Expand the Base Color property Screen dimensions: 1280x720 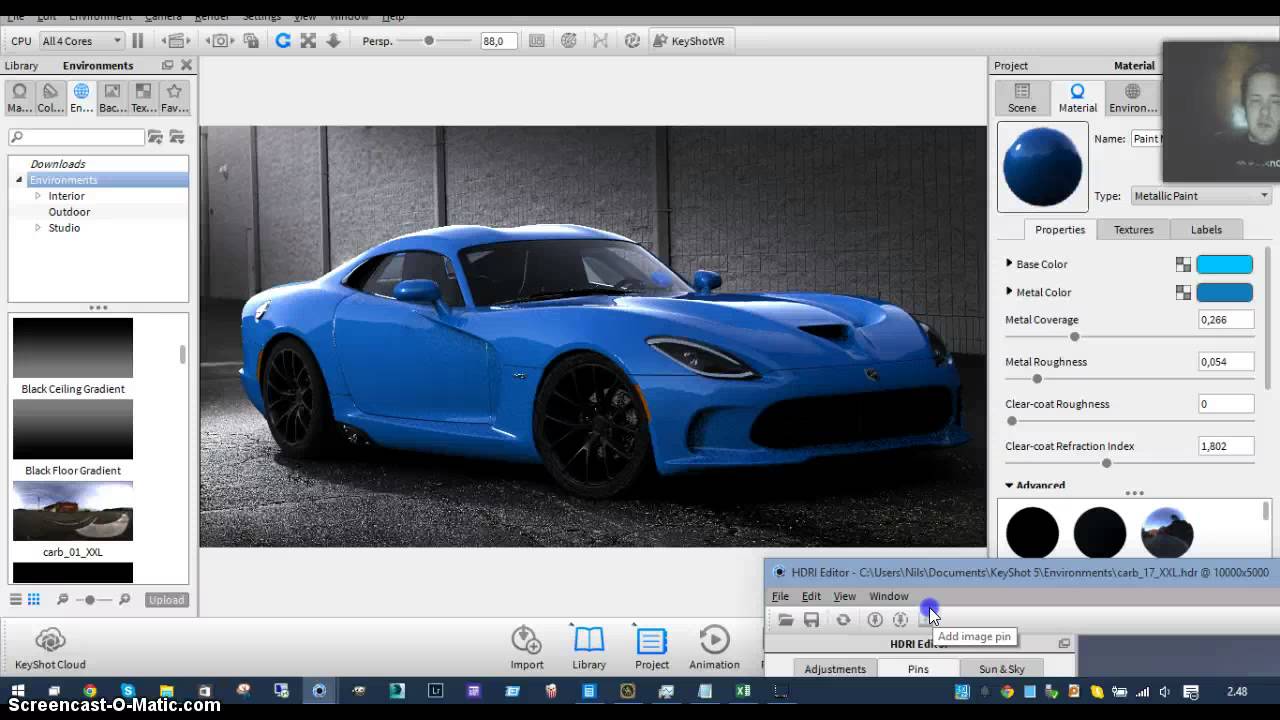pos(1009,263)
